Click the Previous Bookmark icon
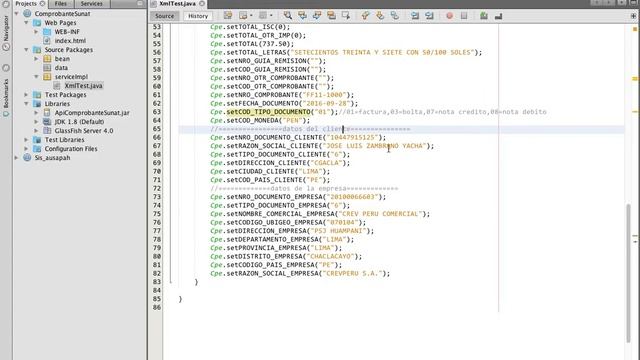This screenshot has height=360, width=640. pyautogui.click(x=365, y=16)
